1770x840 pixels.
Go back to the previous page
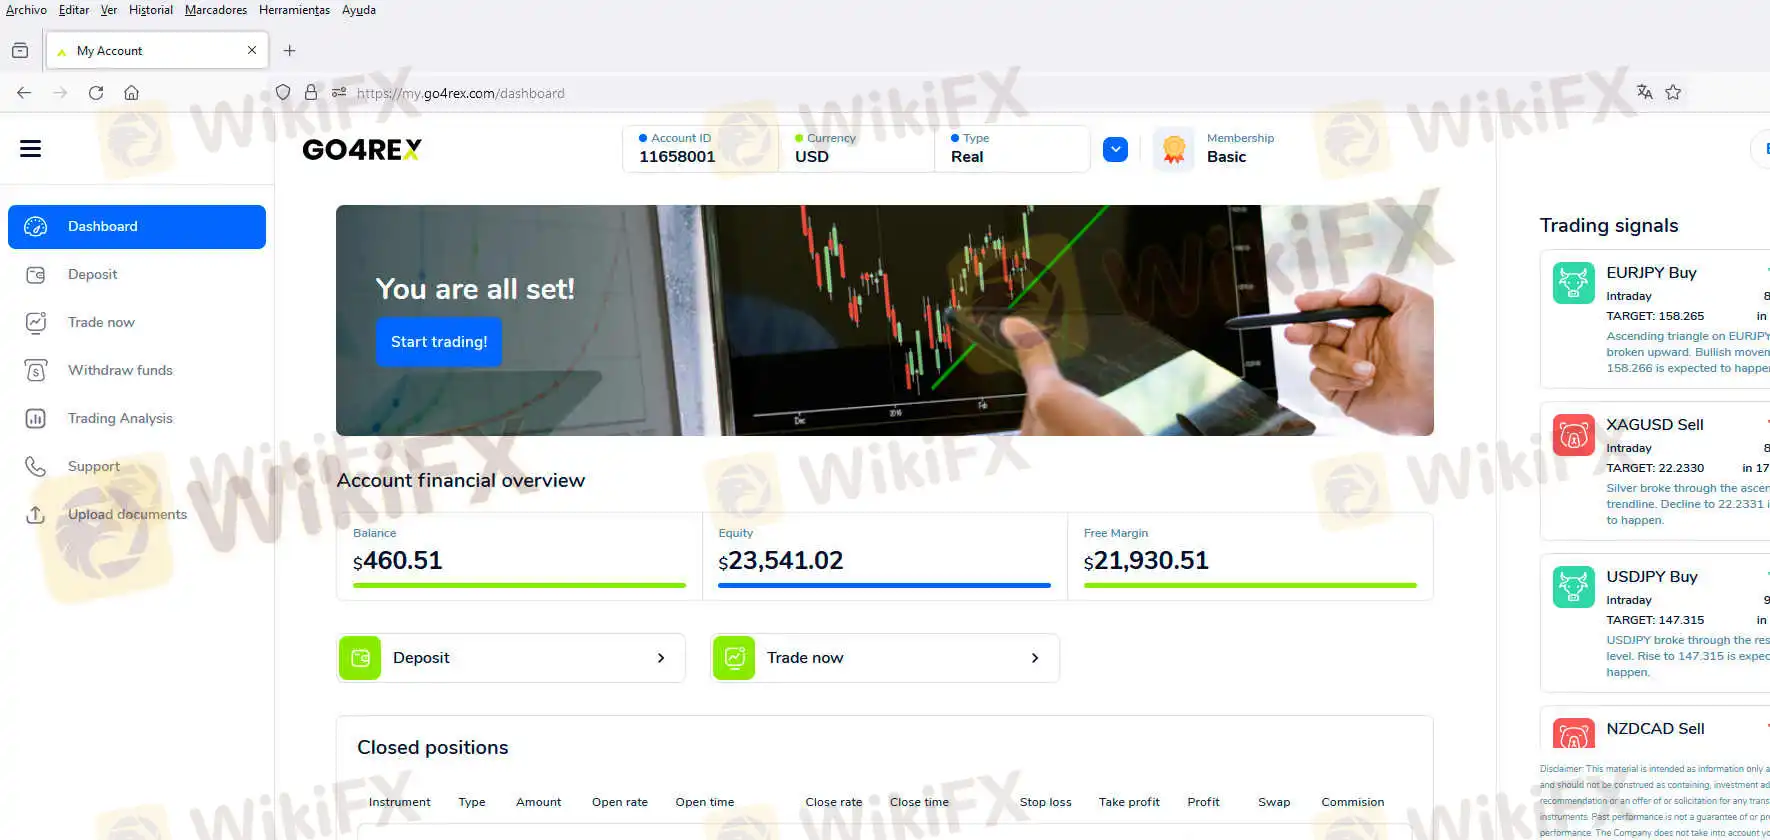24,93
